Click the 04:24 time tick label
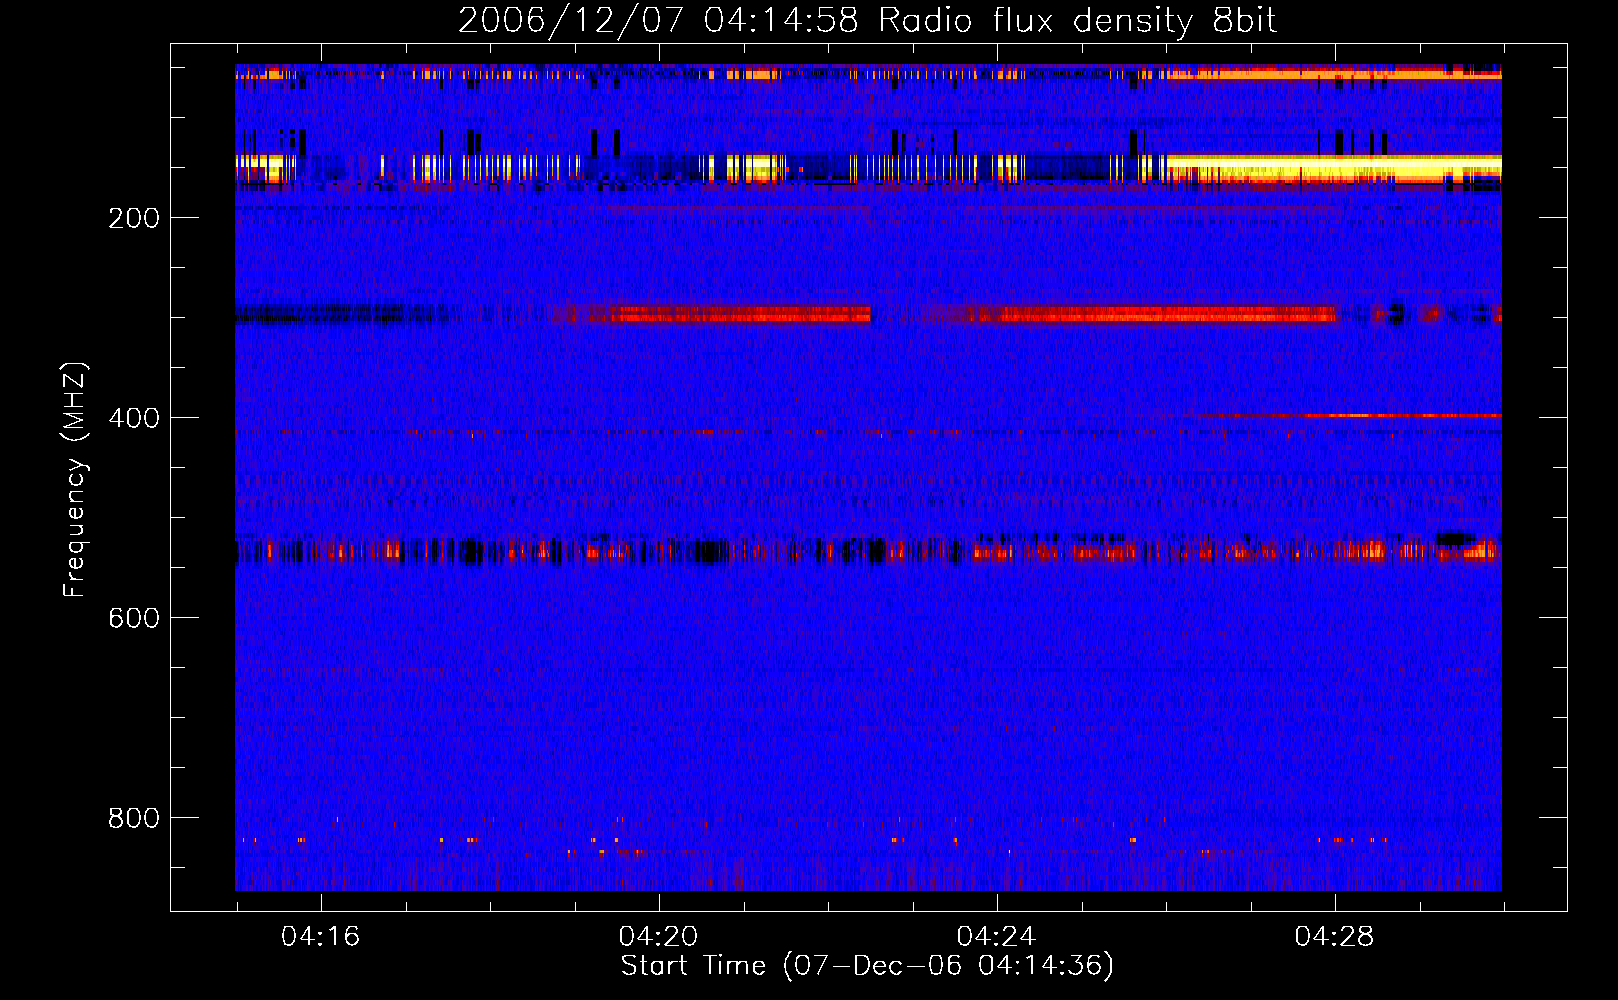The height and width of the screenshot is (1000, 1618). [996, 937]
